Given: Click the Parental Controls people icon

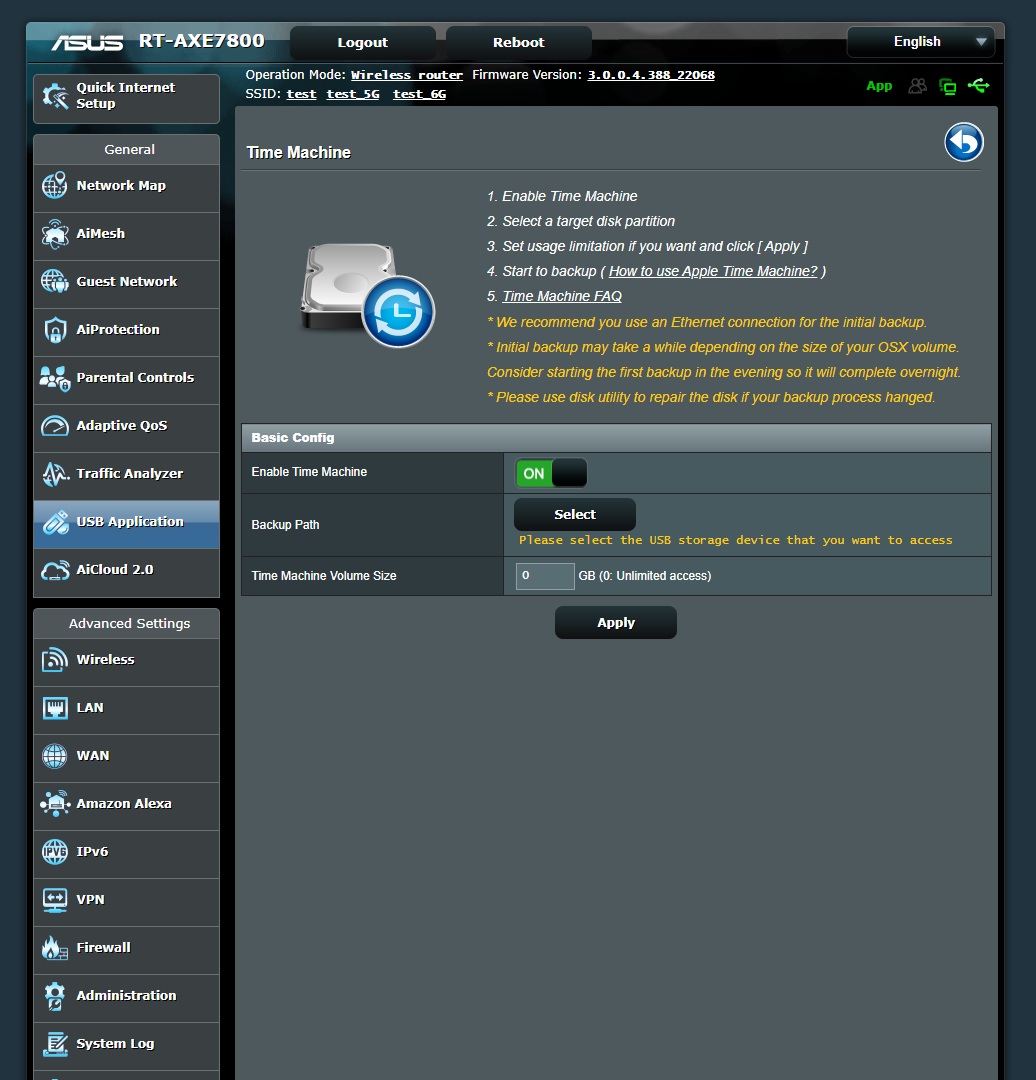Looking at the screenshot, I should (54, 377).
